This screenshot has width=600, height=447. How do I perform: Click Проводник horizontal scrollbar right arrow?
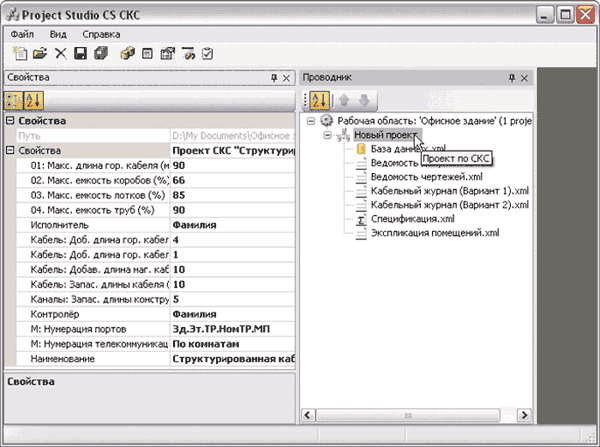[x=524, y=415]
